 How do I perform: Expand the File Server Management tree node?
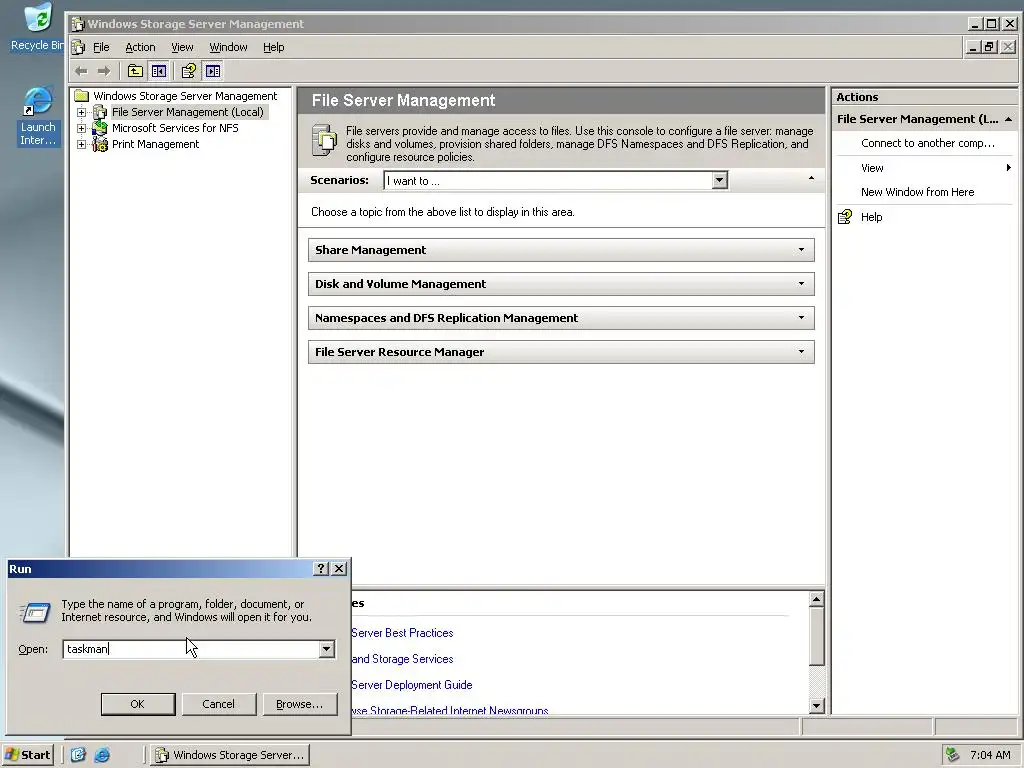pos(82,112)
